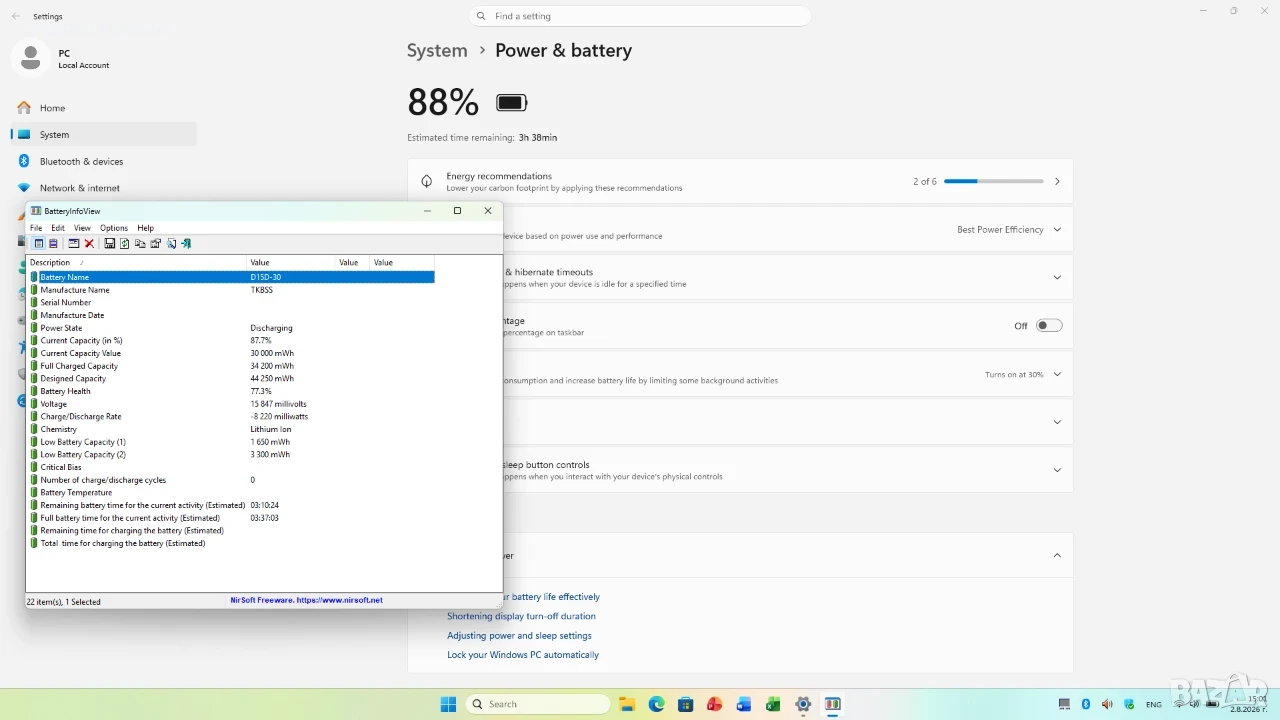The width and height of the screenshot is (1280, 720).
Task: Refresh battery info using toolbar icon
Action: click(x=125, y=243)
